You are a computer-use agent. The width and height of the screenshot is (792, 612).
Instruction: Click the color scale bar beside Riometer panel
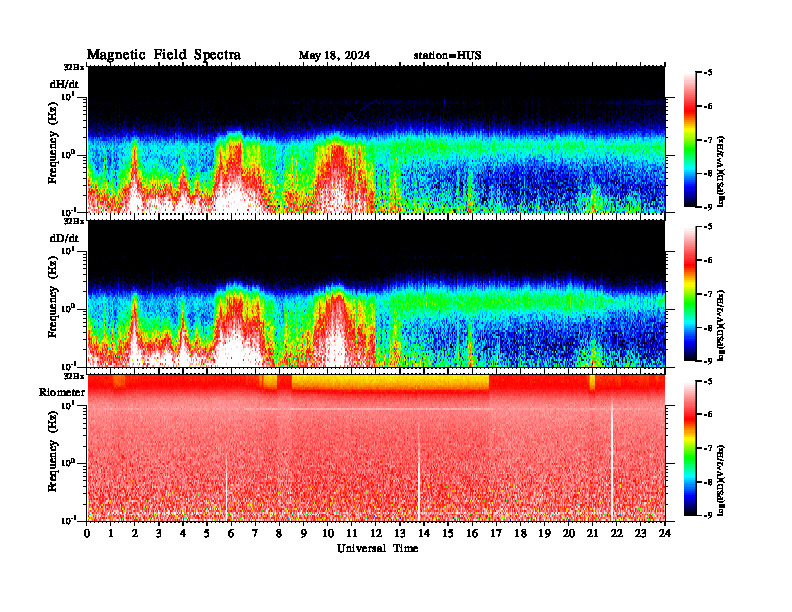(690, 448)
